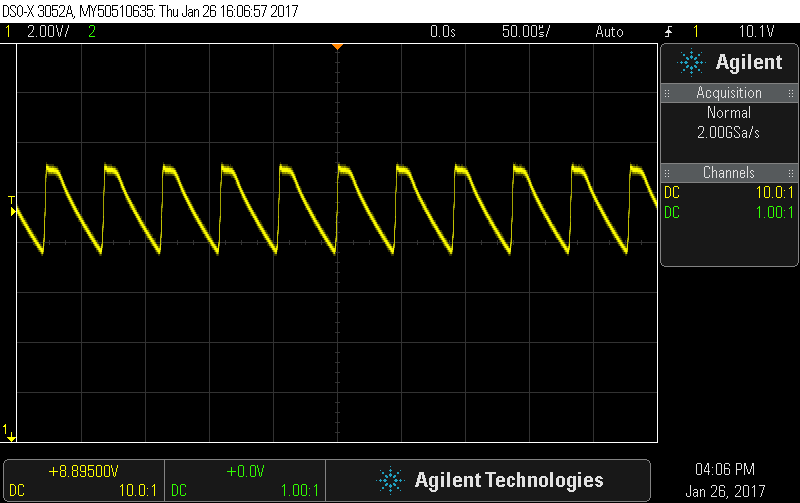Open the 0.0s horizontal delay value
Image resolution: width=800 pixels, height=503 pixels.
point(442,32)
